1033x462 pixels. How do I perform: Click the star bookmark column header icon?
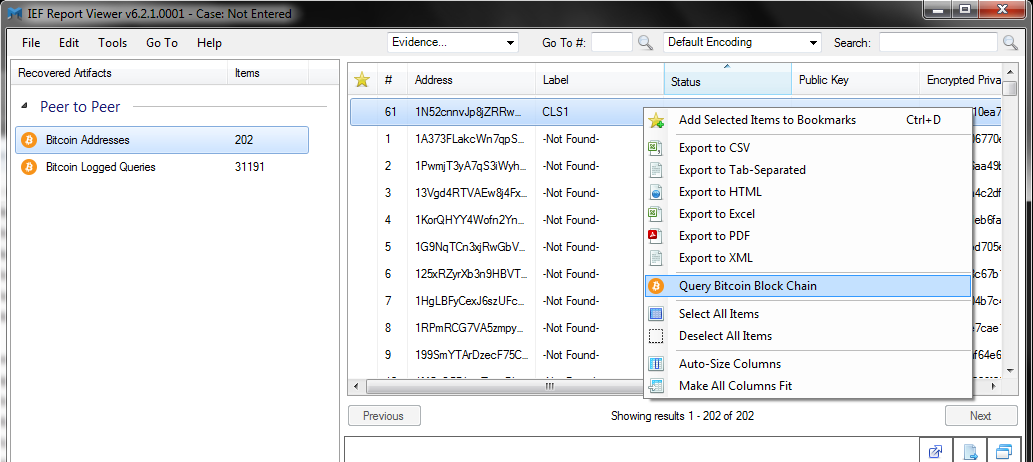pos(362,80)
